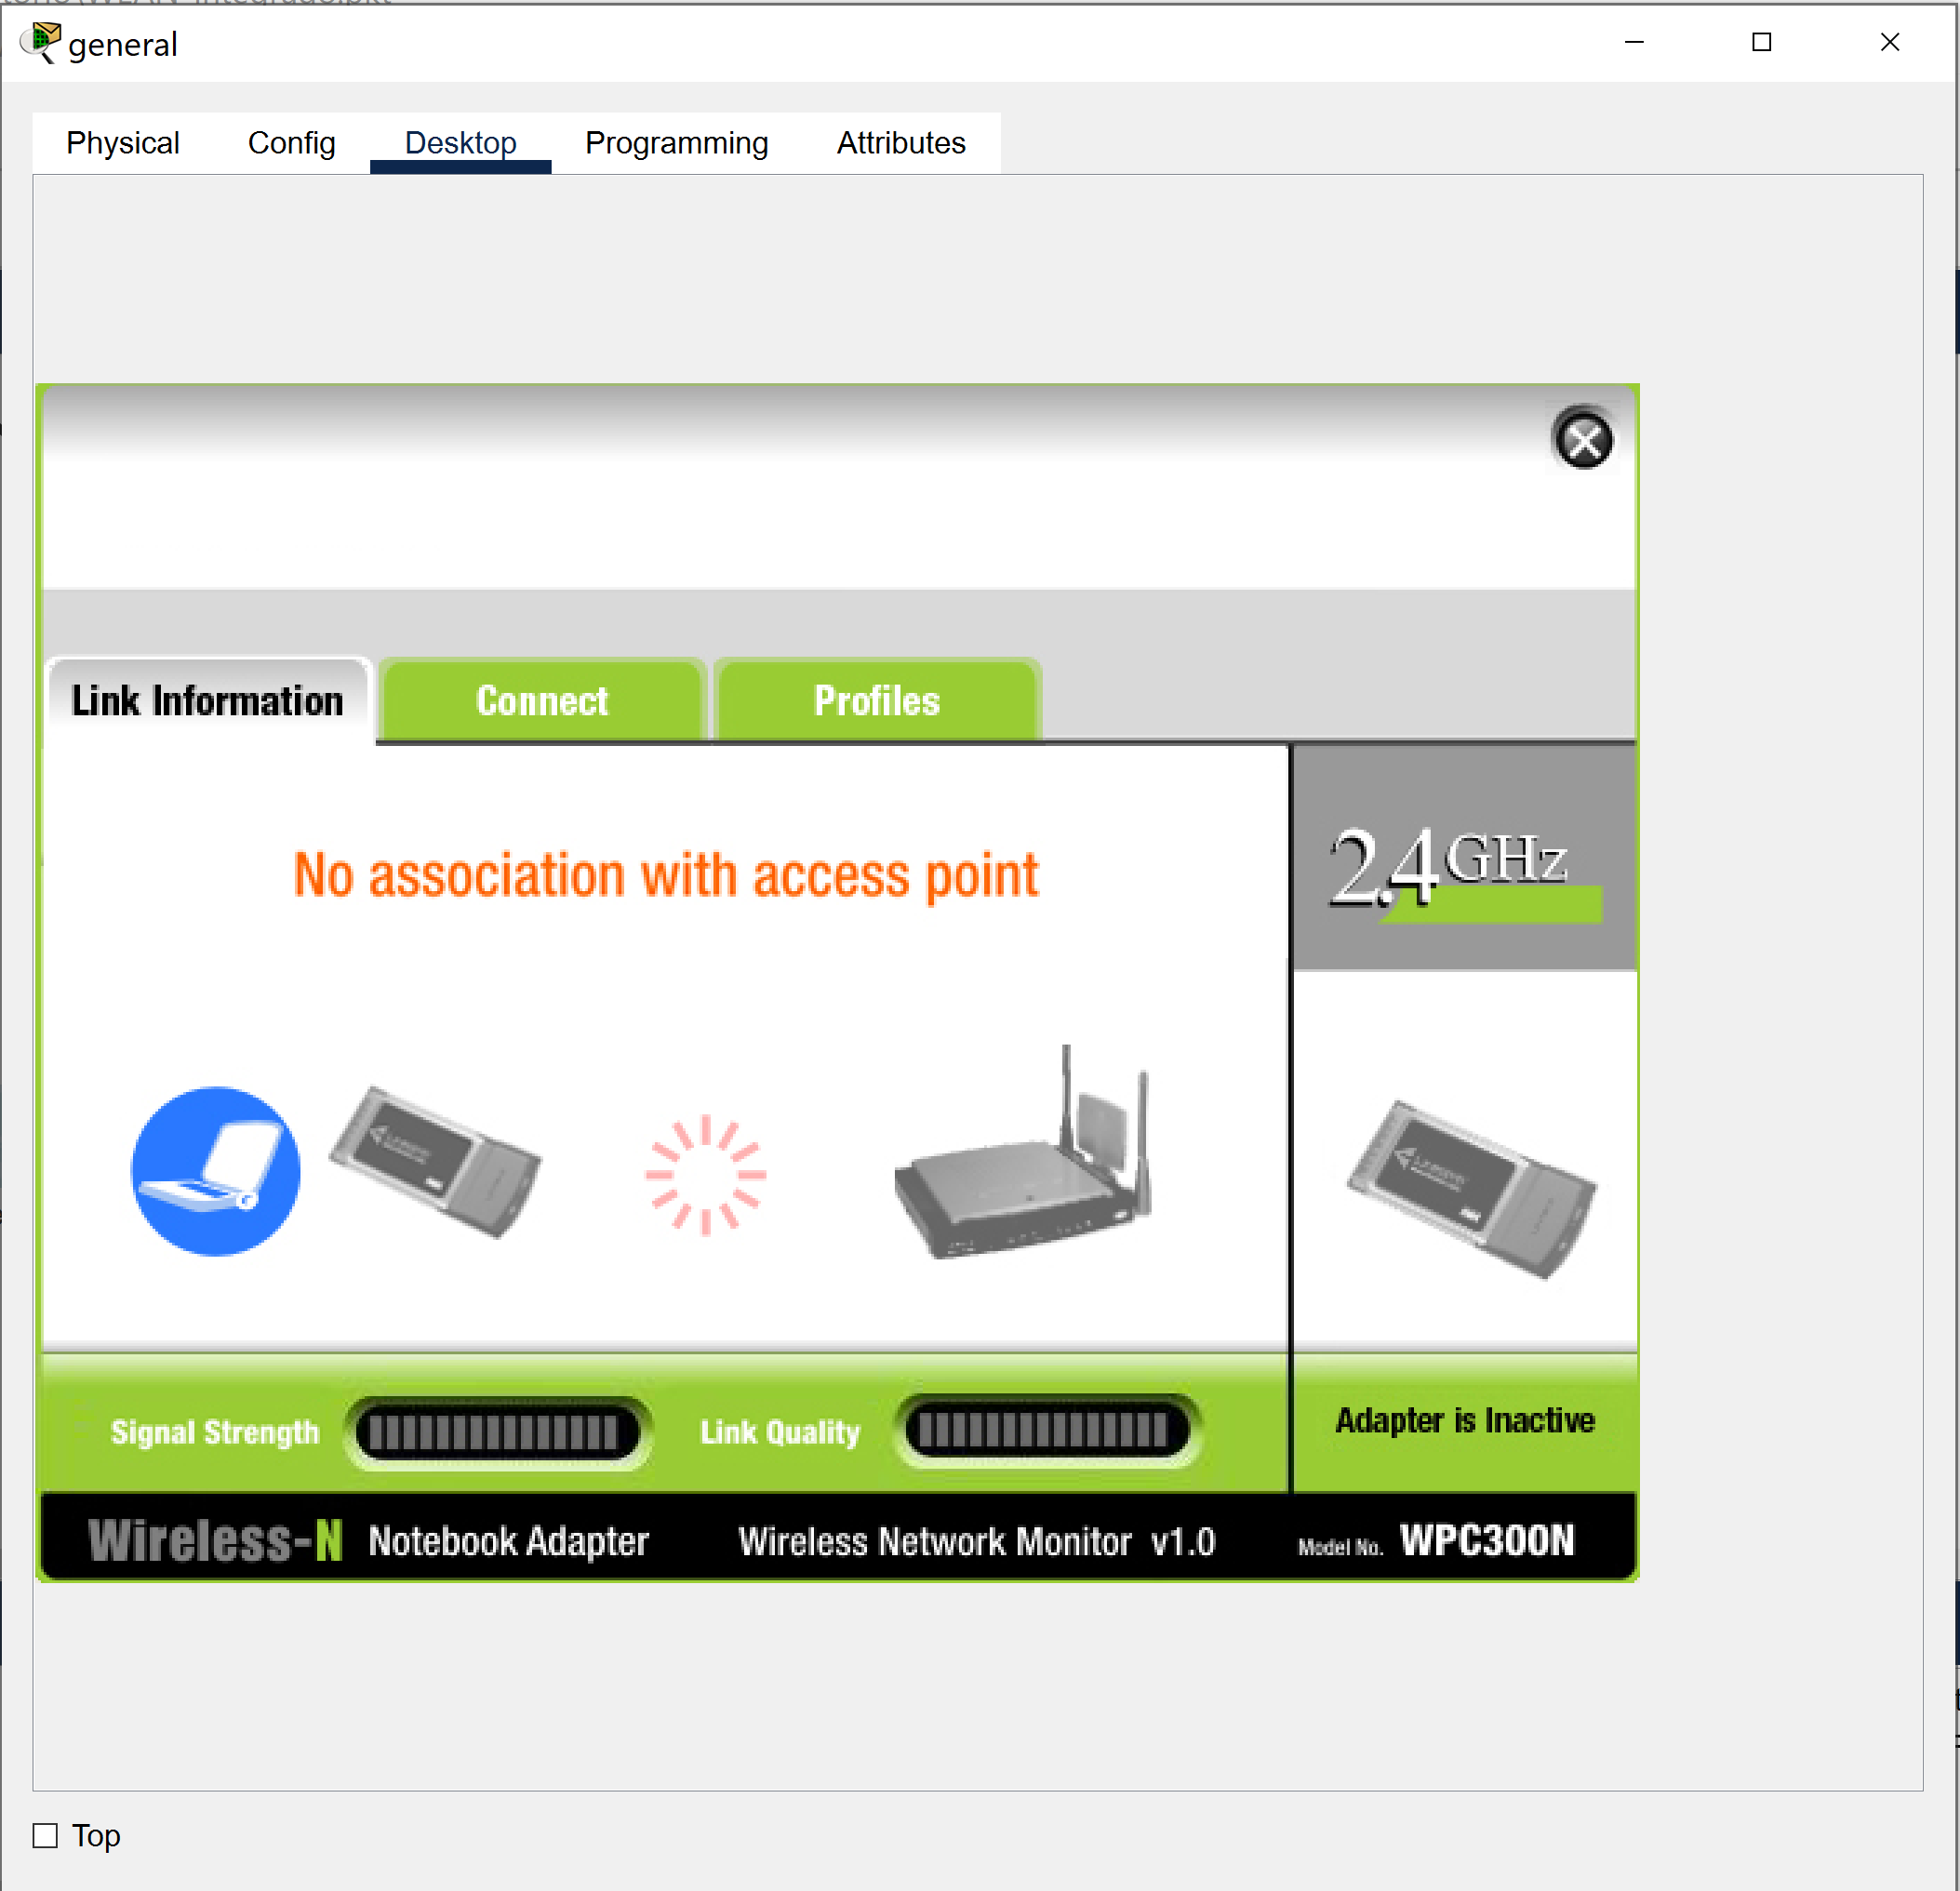Click the blue laptop icon

(x=216, y=1170)
